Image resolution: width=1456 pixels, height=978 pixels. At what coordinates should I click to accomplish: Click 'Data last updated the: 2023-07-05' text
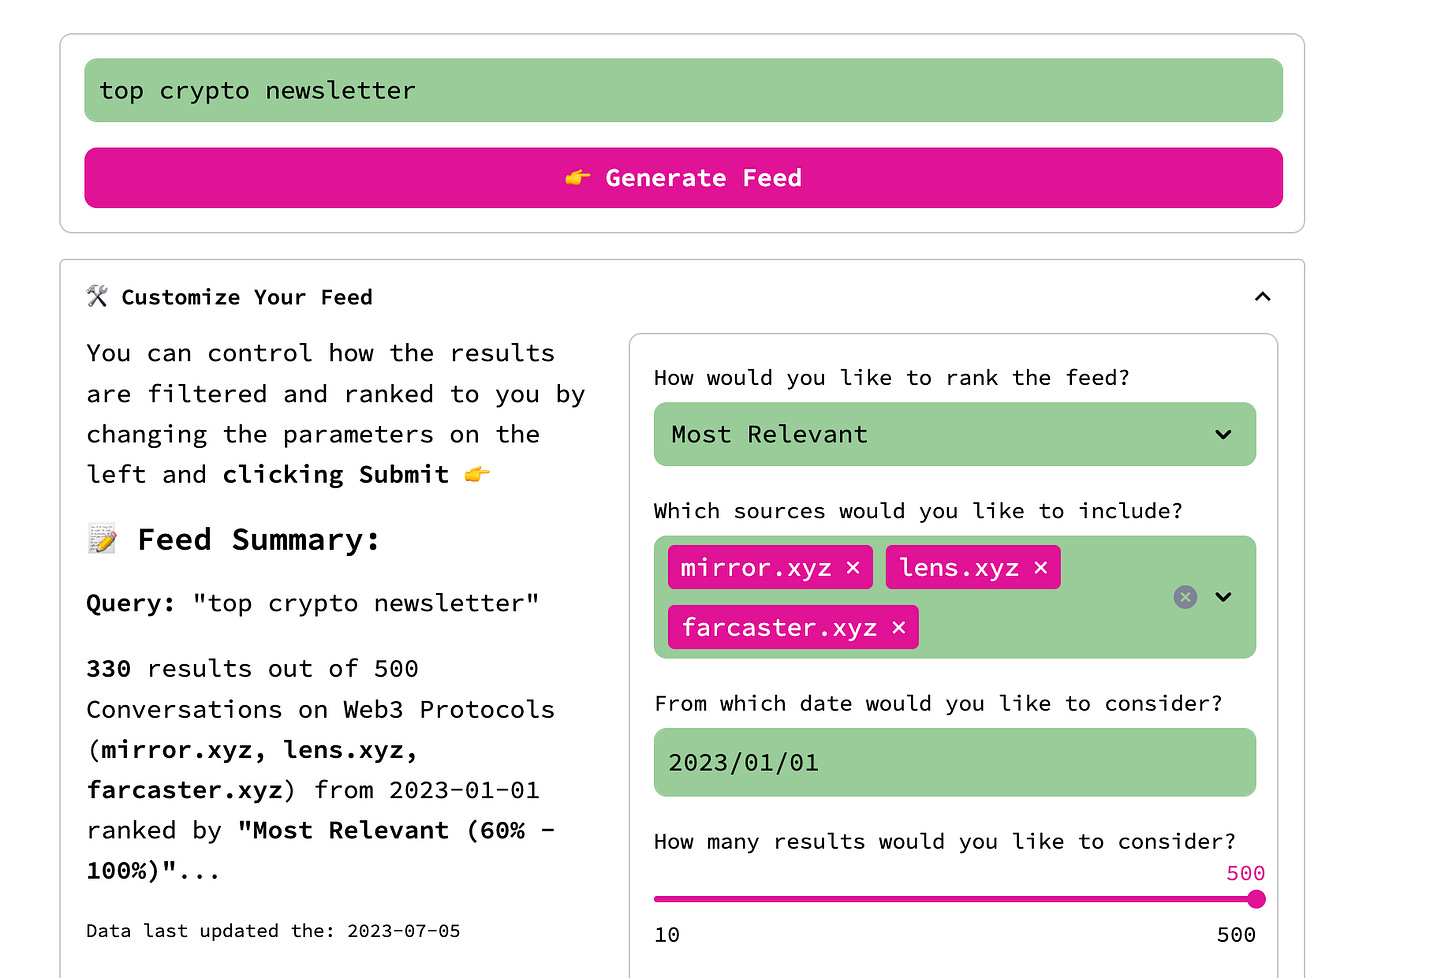tap(273, 931)
